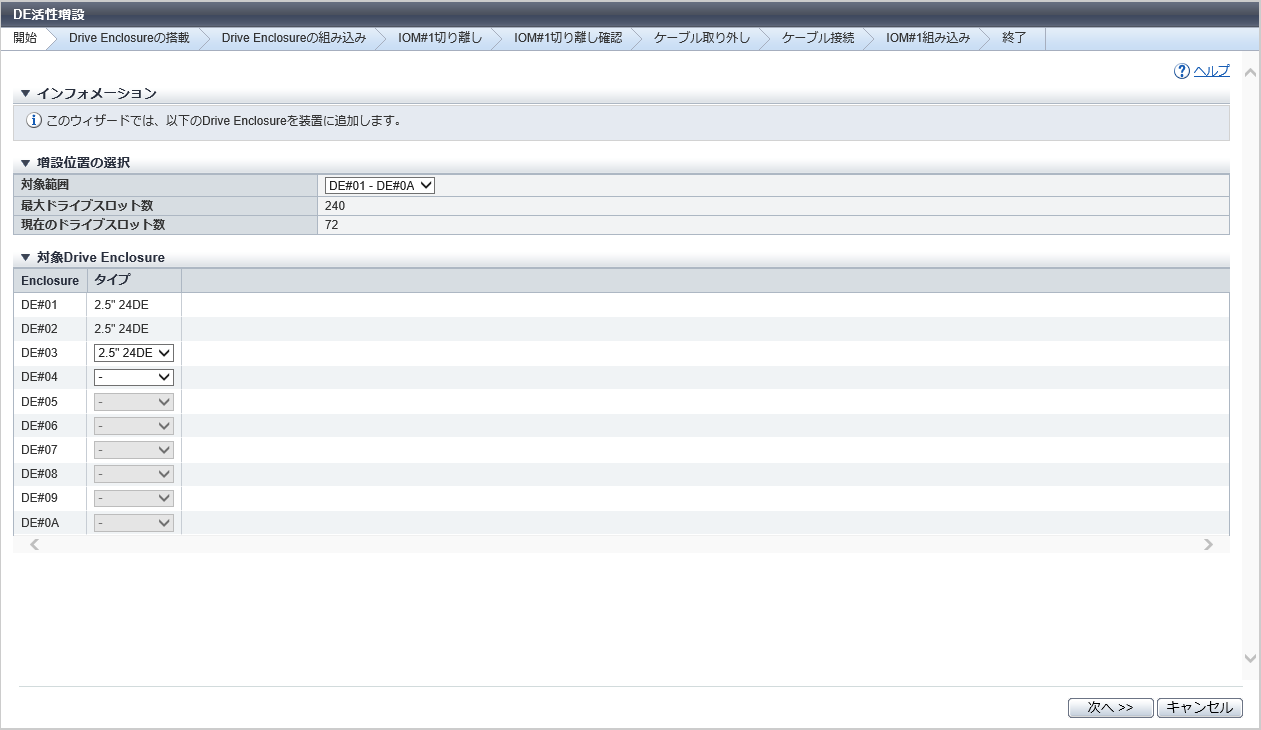The height and width of the screenshot is (730, 1261).
Task: Click the horizontal scrollbar left arrow
Action: [x=35, y=545]
